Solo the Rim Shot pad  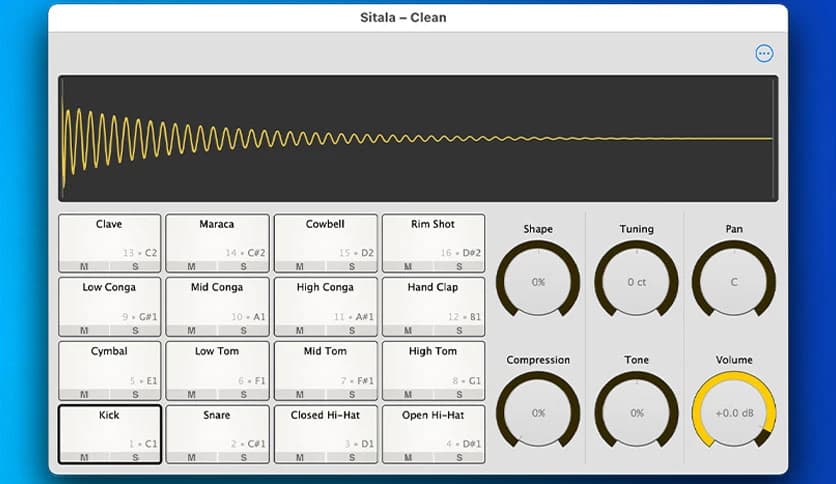click(459, 267)
